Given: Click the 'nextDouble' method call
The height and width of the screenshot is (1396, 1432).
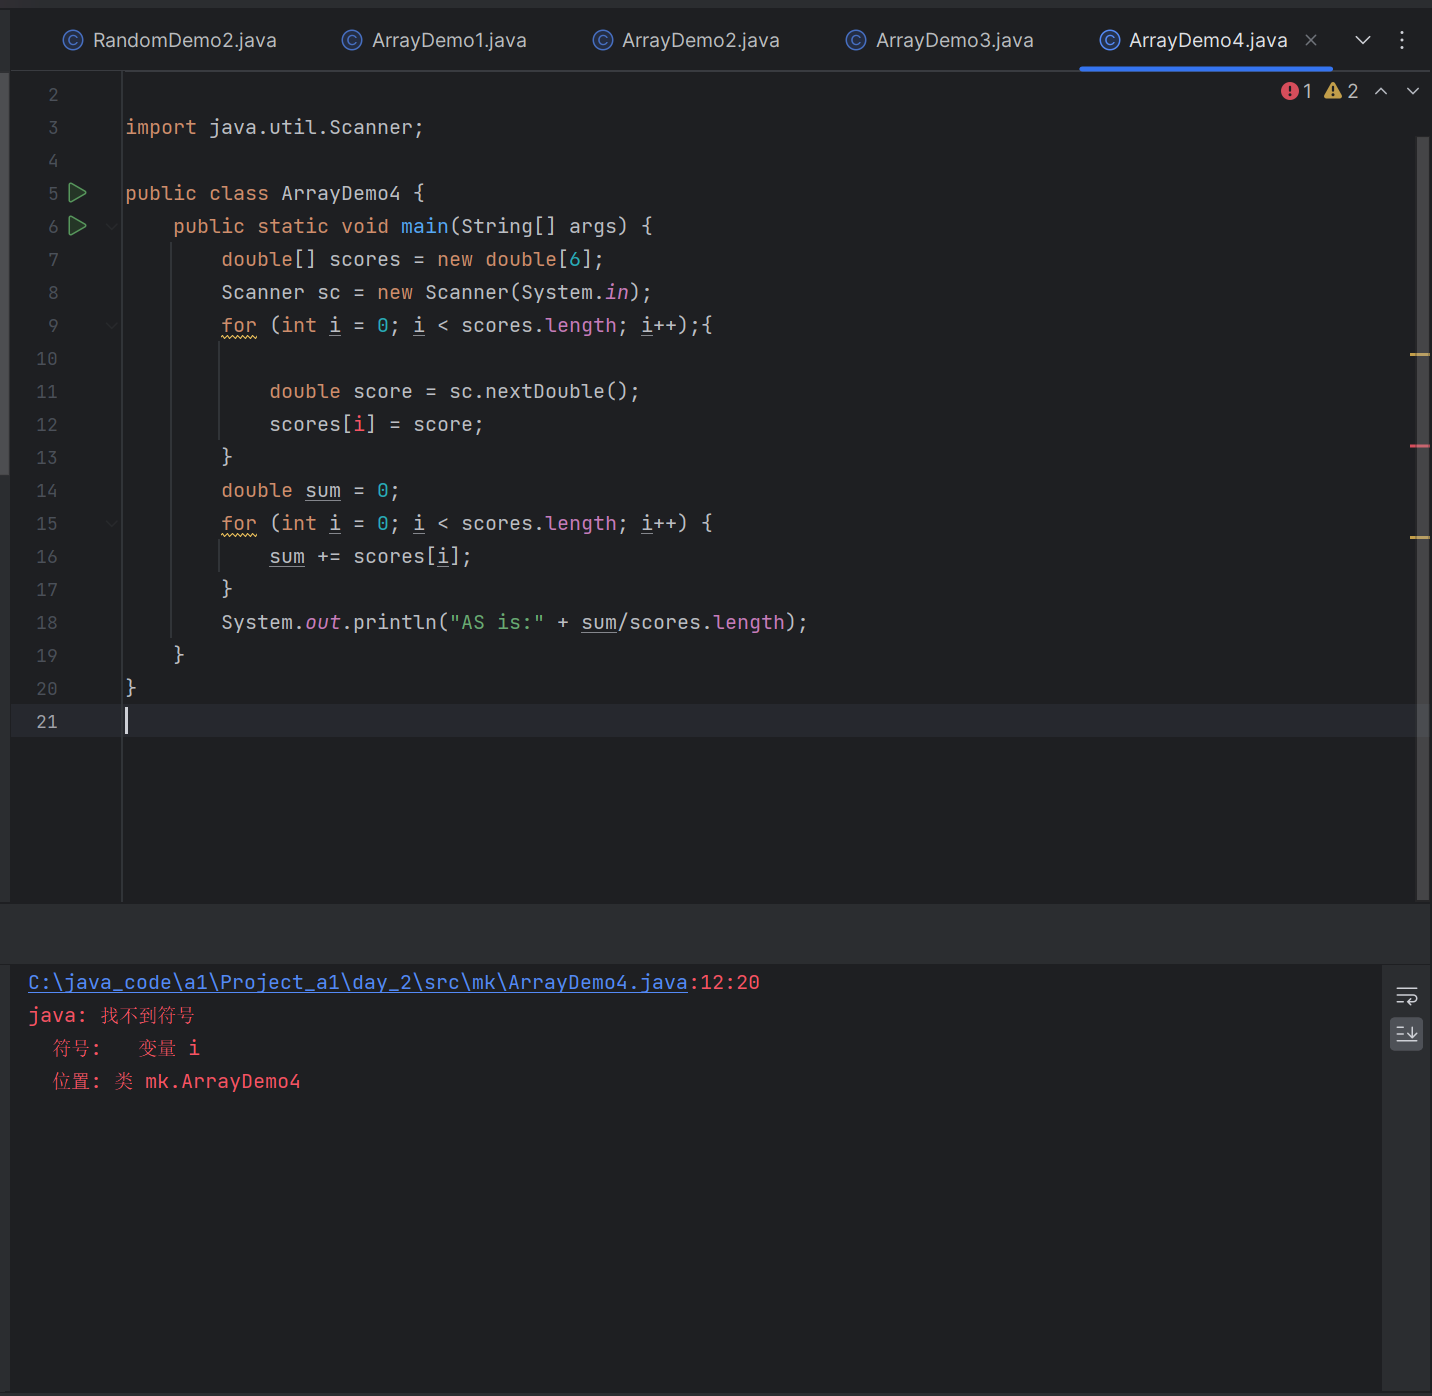Looking at the screenshot, I should (x=545, y=392).
